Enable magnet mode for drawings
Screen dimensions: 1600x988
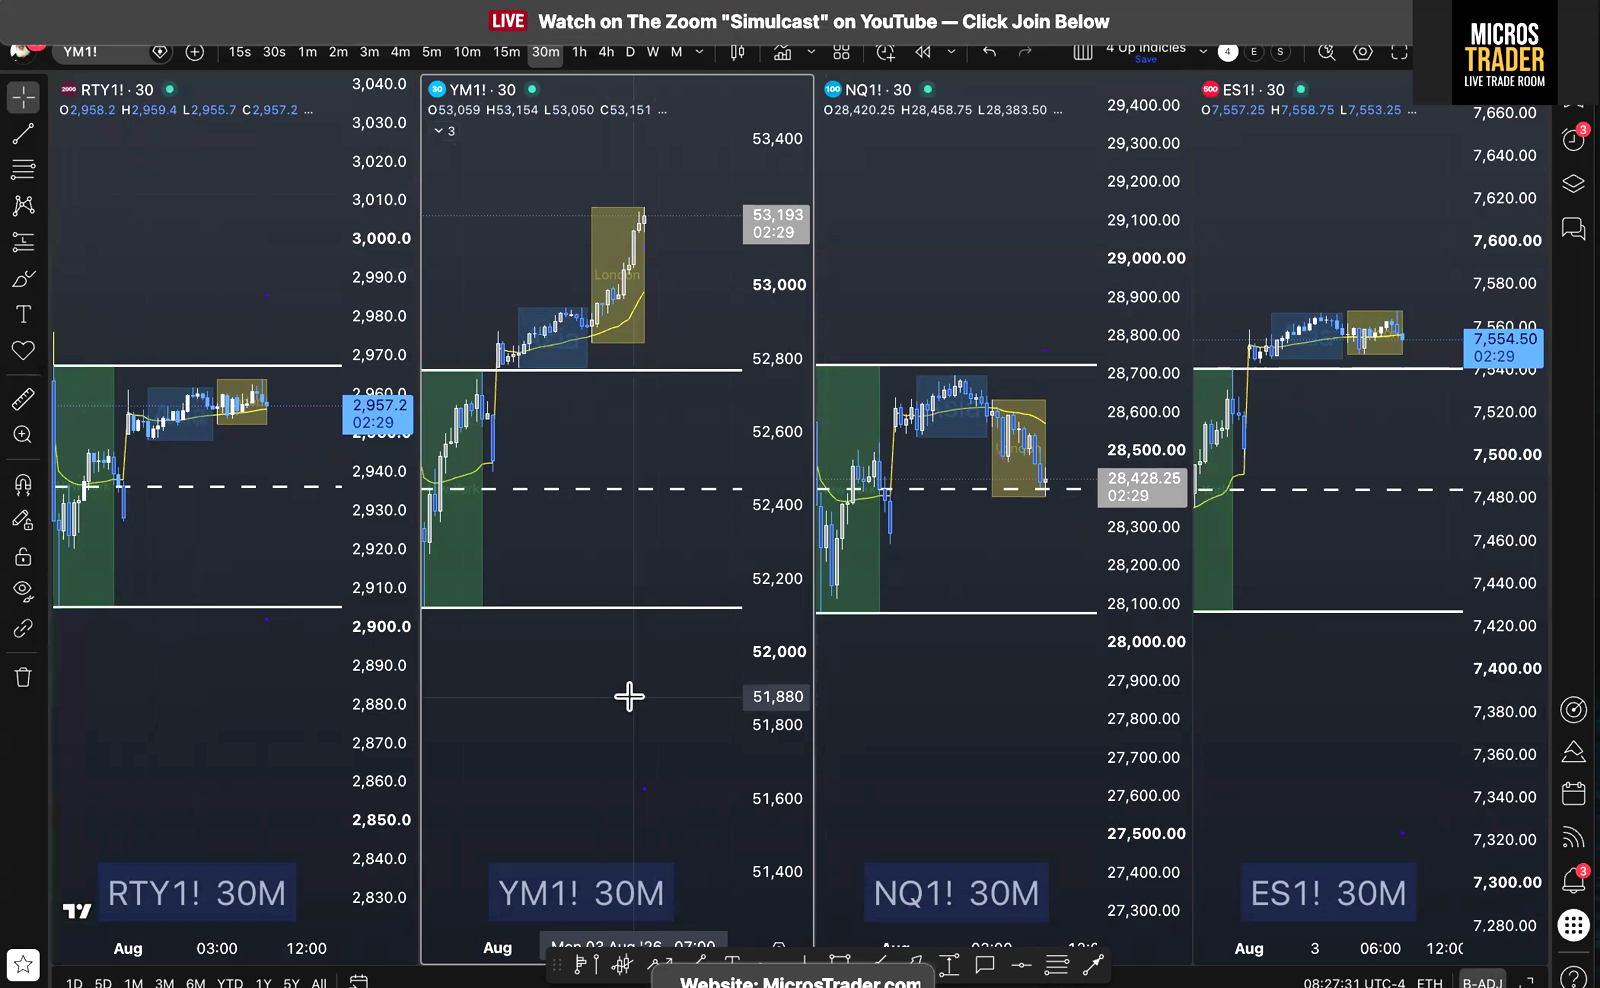23,485
